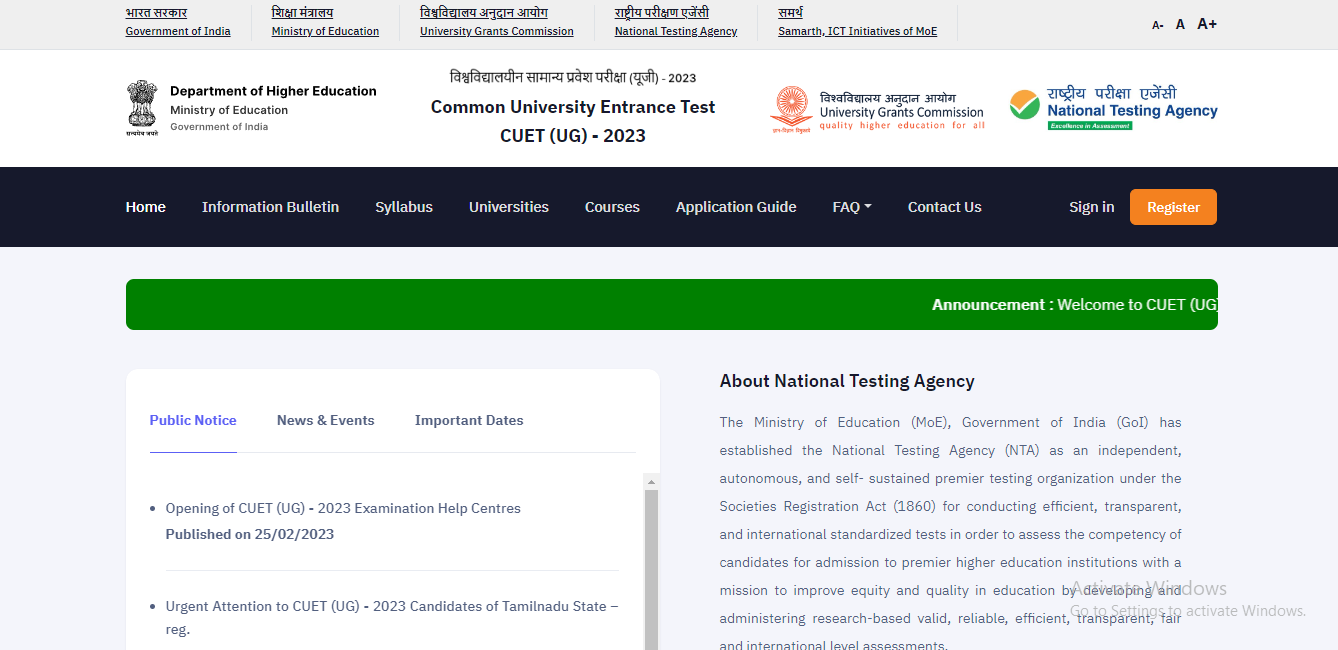The image size is (1338, 650).
Task: Click the Published on 25/02/2023 date text
Action: coord(250,534)
